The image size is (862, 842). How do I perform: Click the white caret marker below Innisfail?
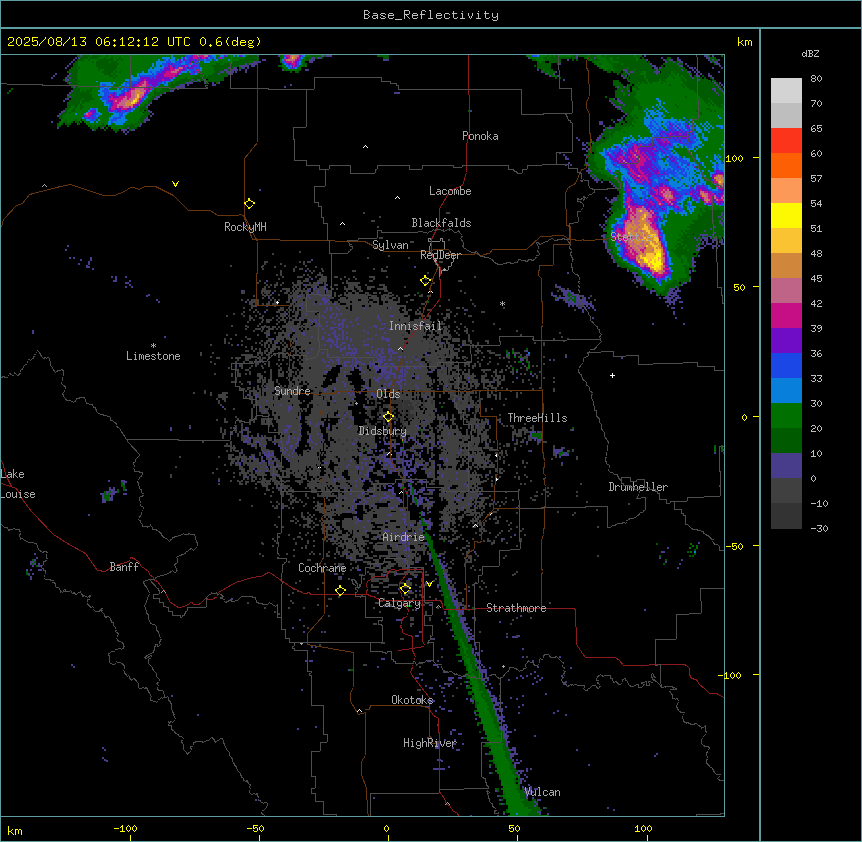[x=400, y=349]
